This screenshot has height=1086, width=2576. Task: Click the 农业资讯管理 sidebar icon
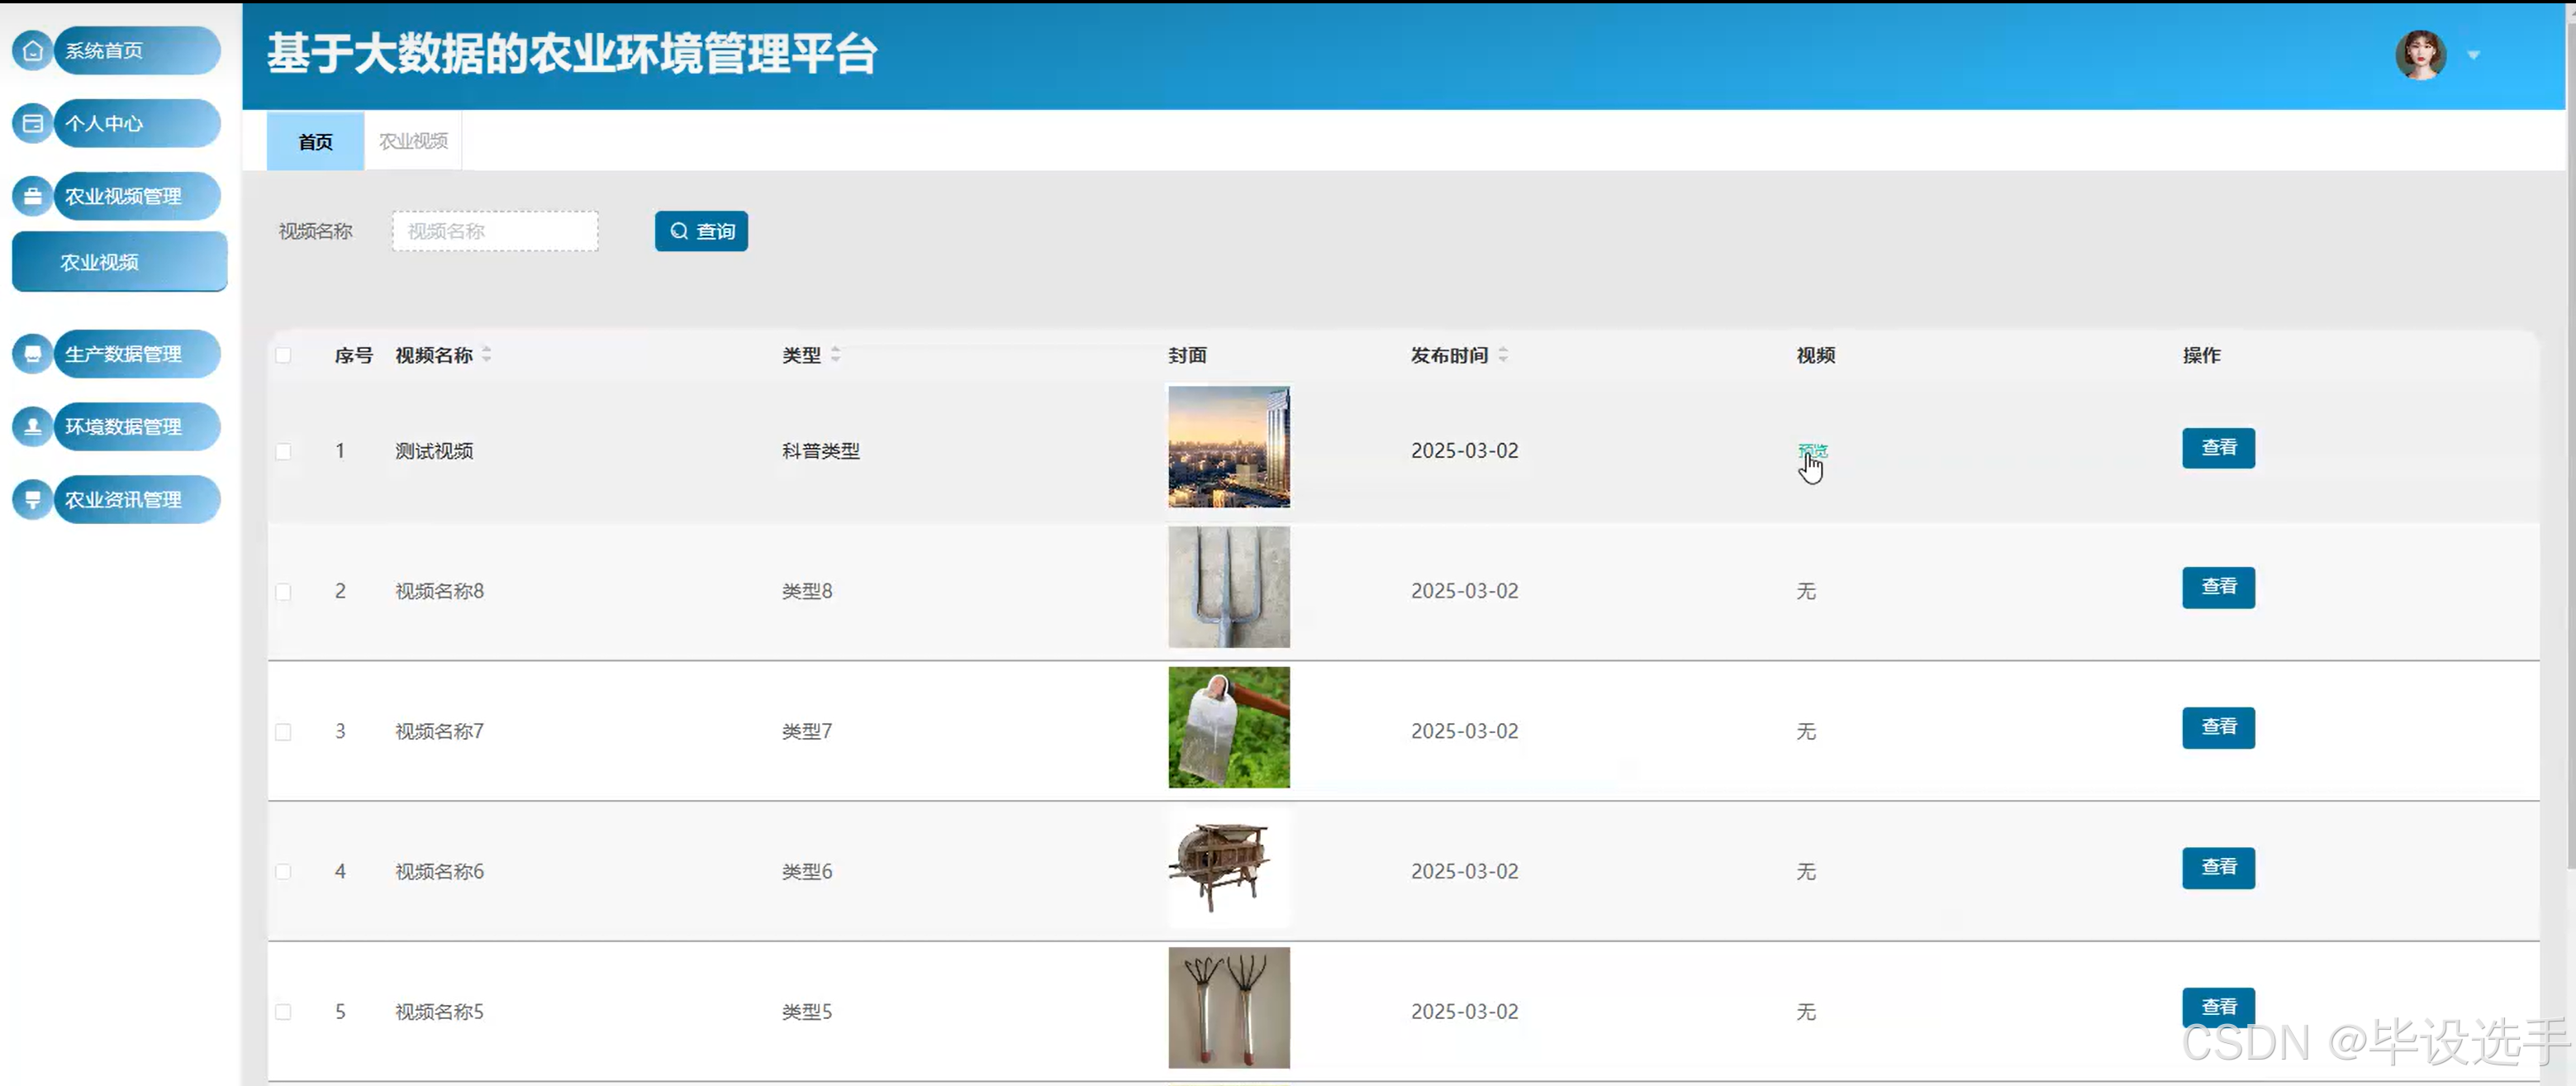(x=31, y=499)
